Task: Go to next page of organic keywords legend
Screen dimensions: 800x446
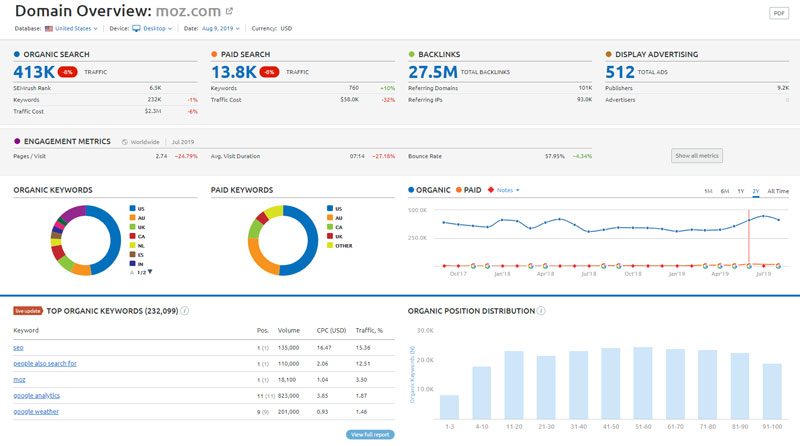Action: pyautogui.click(x=150, y=272)
